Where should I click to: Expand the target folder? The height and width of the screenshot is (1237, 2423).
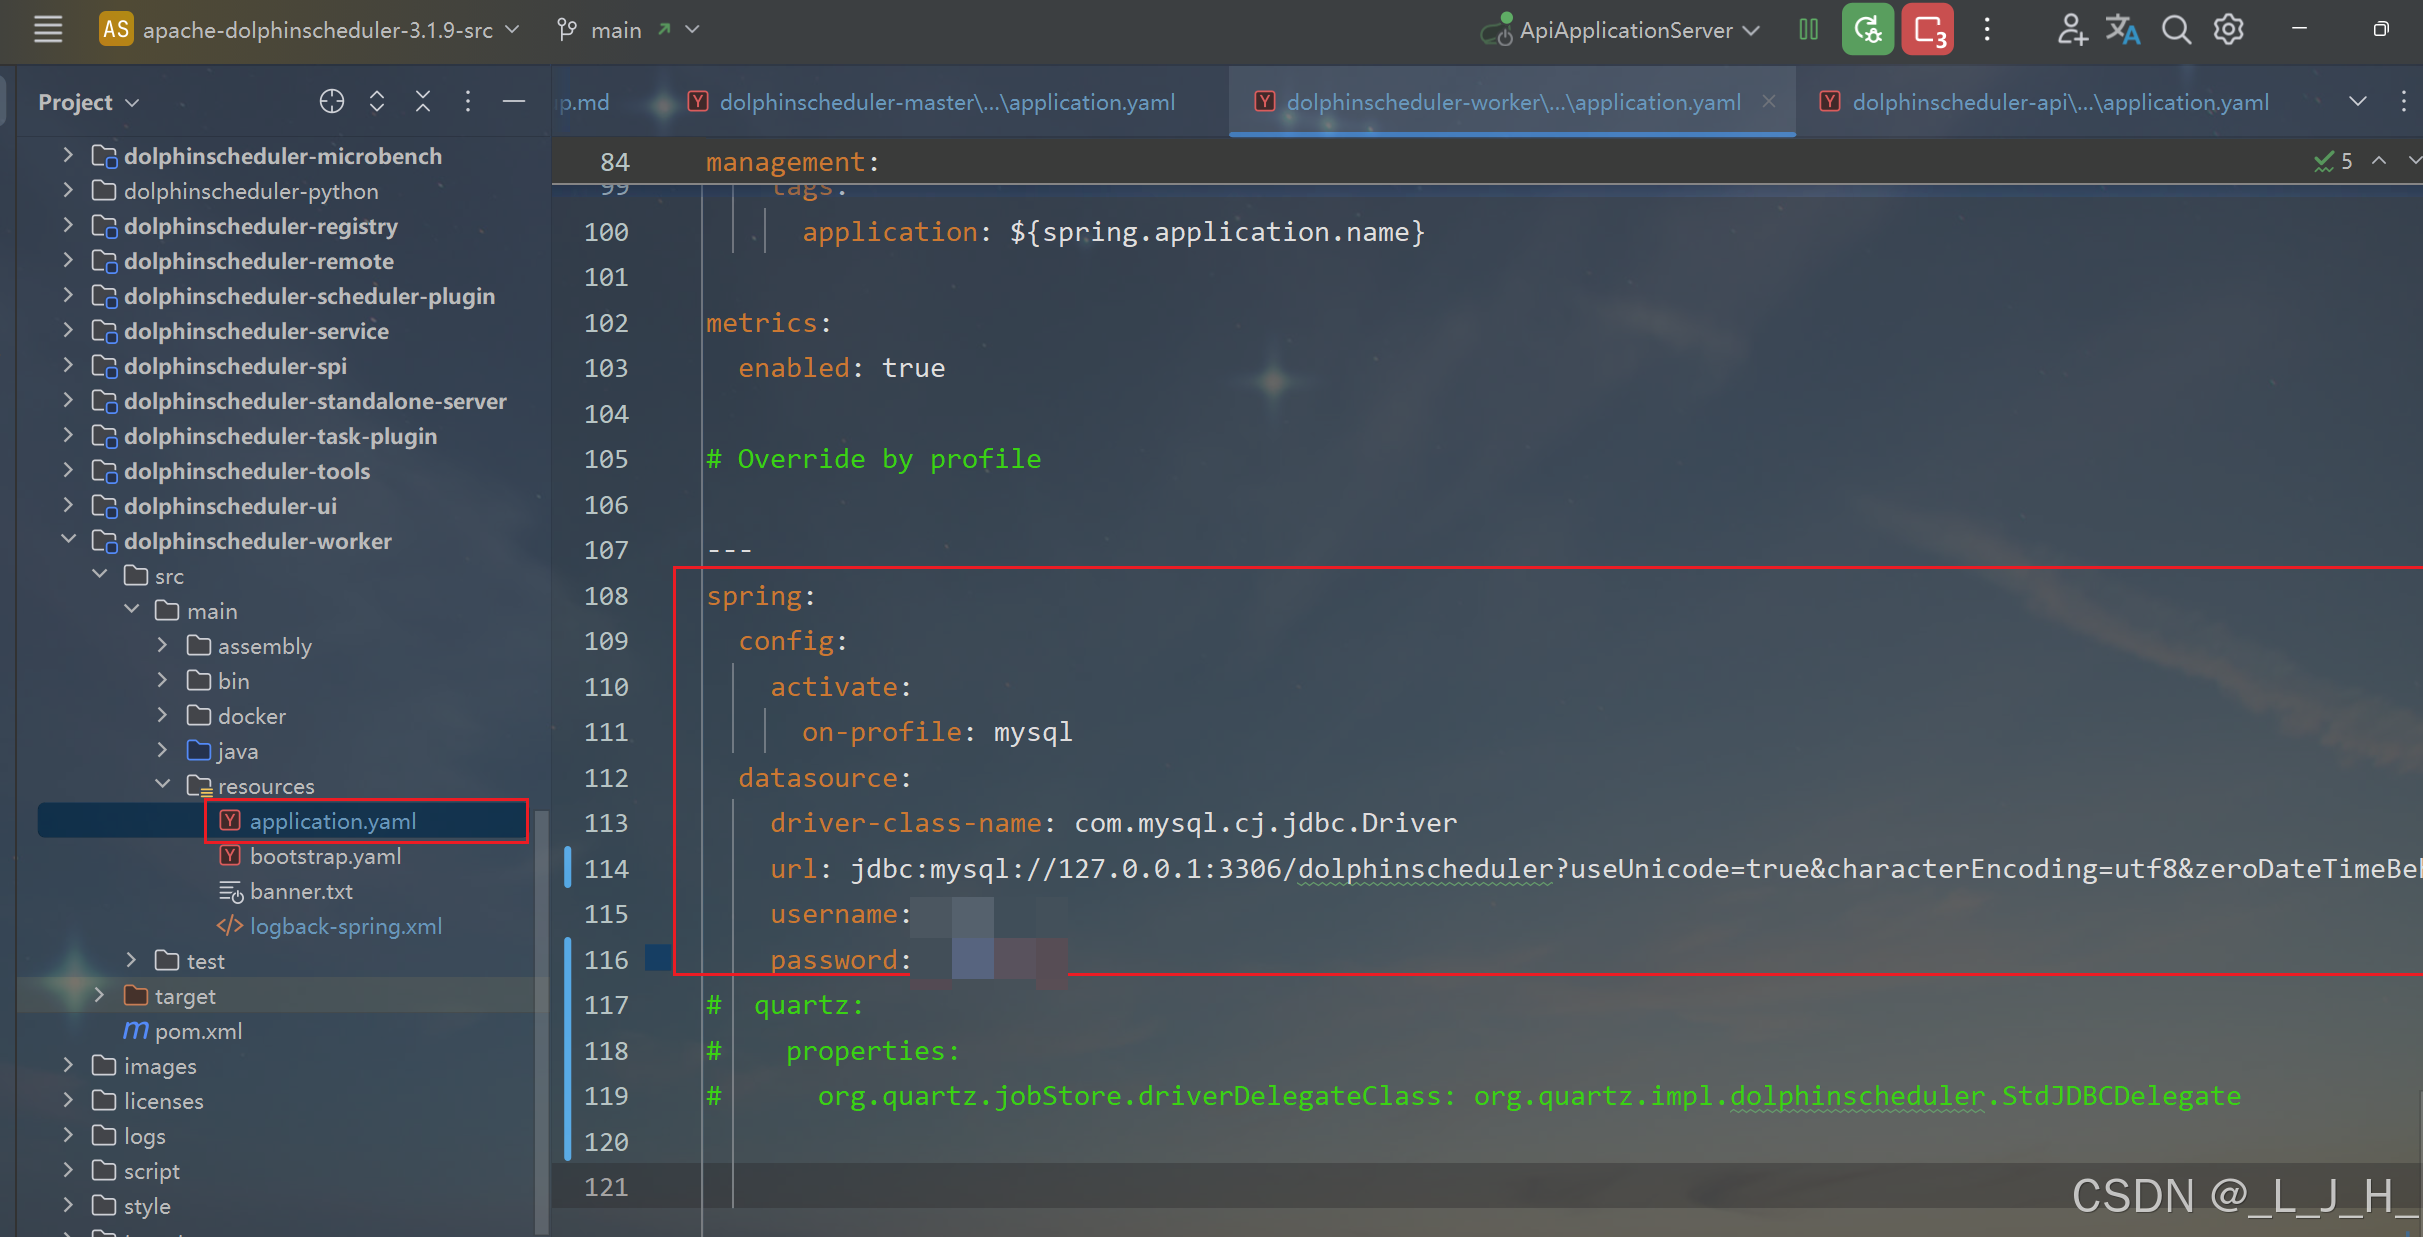[99, 995]
